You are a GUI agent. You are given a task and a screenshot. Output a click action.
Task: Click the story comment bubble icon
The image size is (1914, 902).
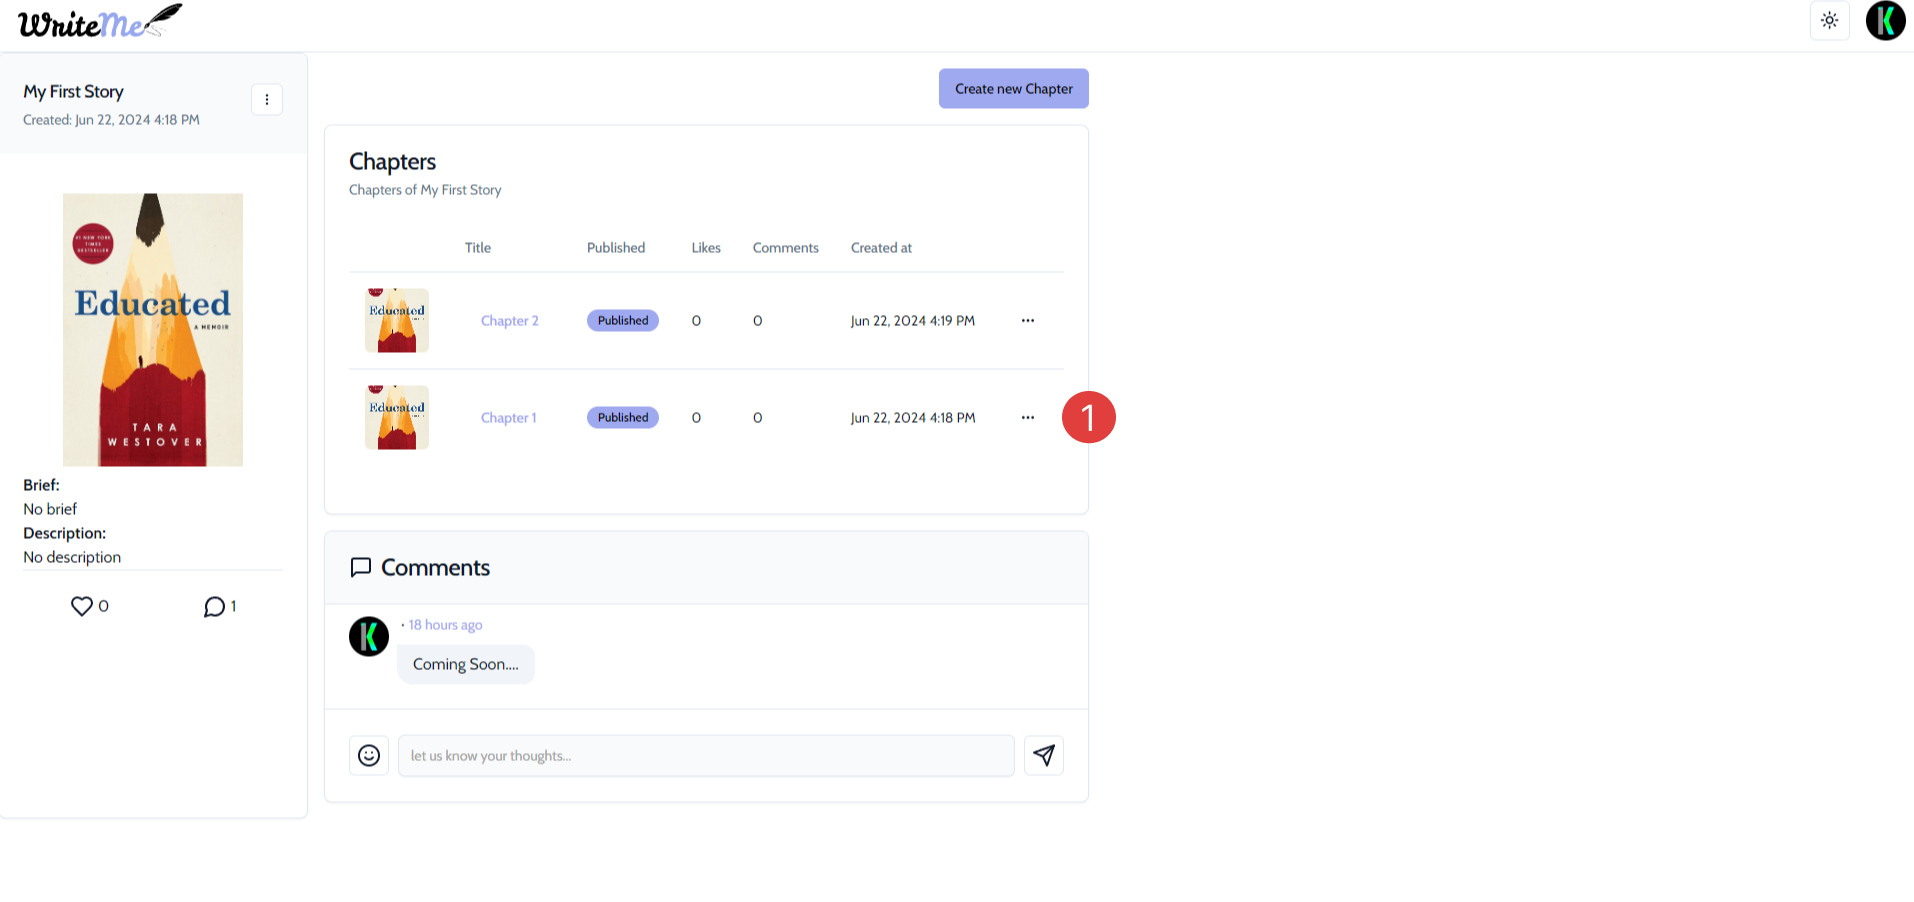[214, 607]
